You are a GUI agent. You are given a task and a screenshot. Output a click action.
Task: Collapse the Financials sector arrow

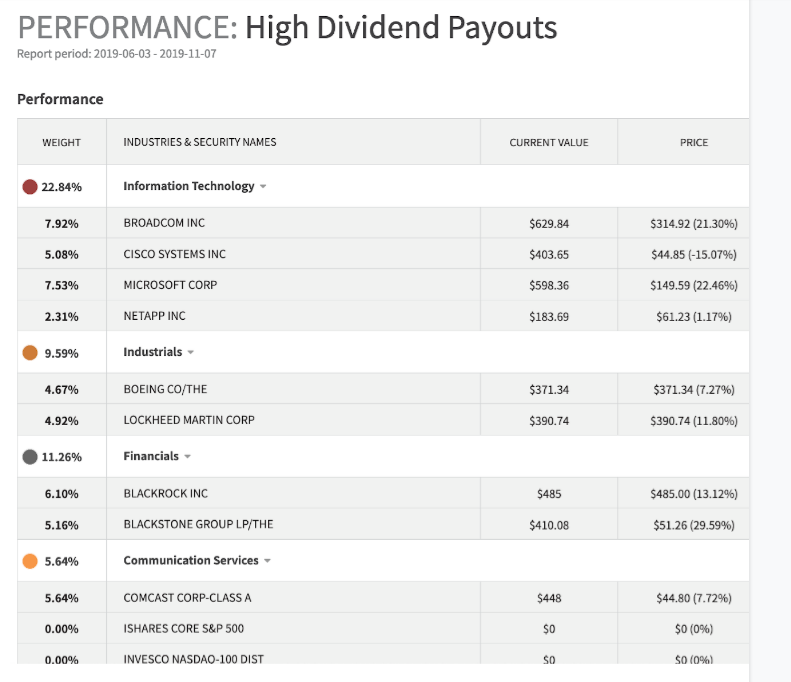coord(187,457)
